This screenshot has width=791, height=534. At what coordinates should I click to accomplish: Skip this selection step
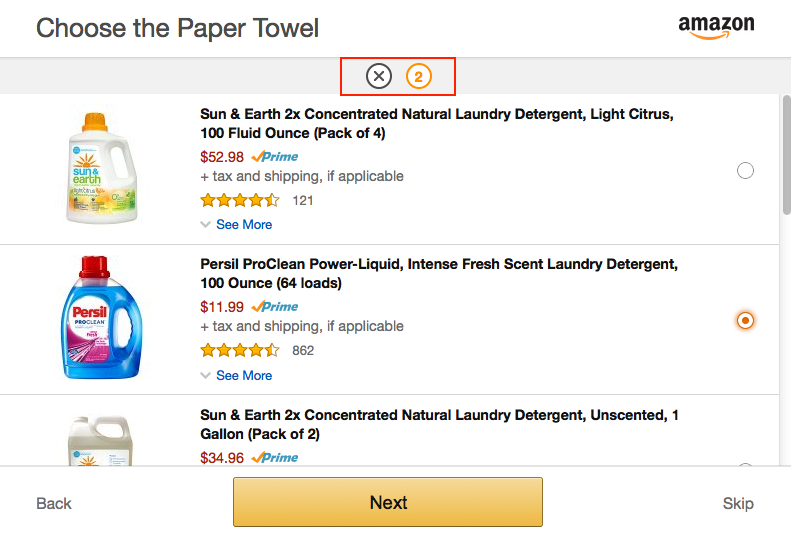[x=738, y=503]
